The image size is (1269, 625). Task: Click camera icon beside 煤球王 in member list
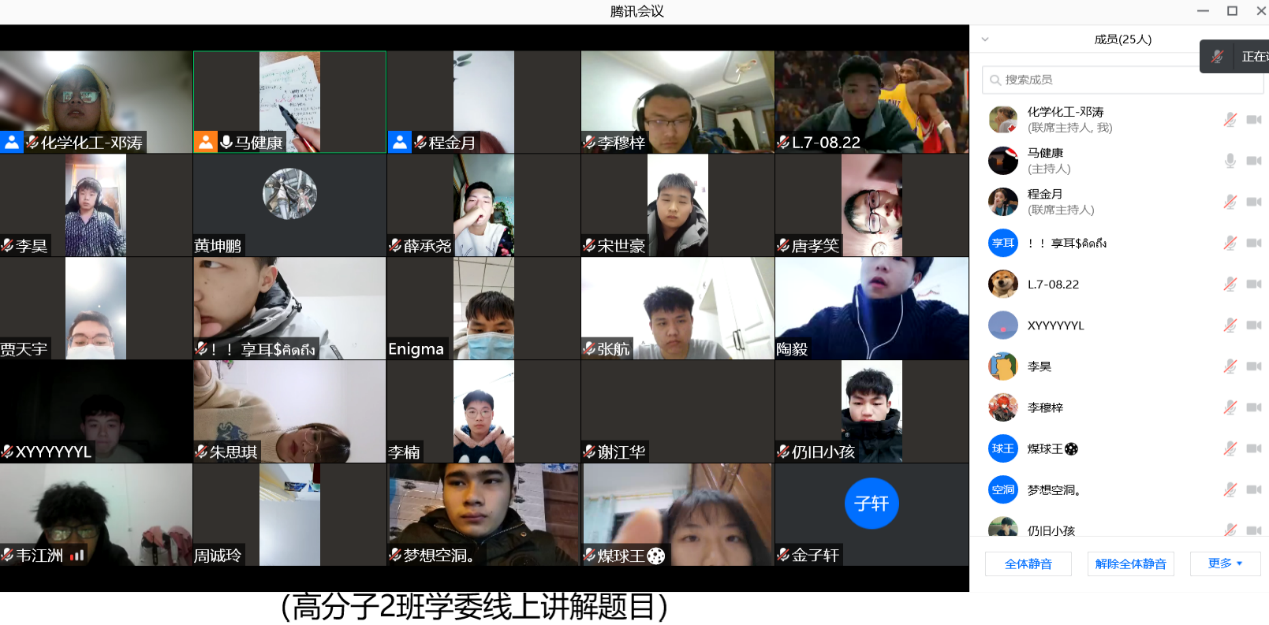point(1253,449)
